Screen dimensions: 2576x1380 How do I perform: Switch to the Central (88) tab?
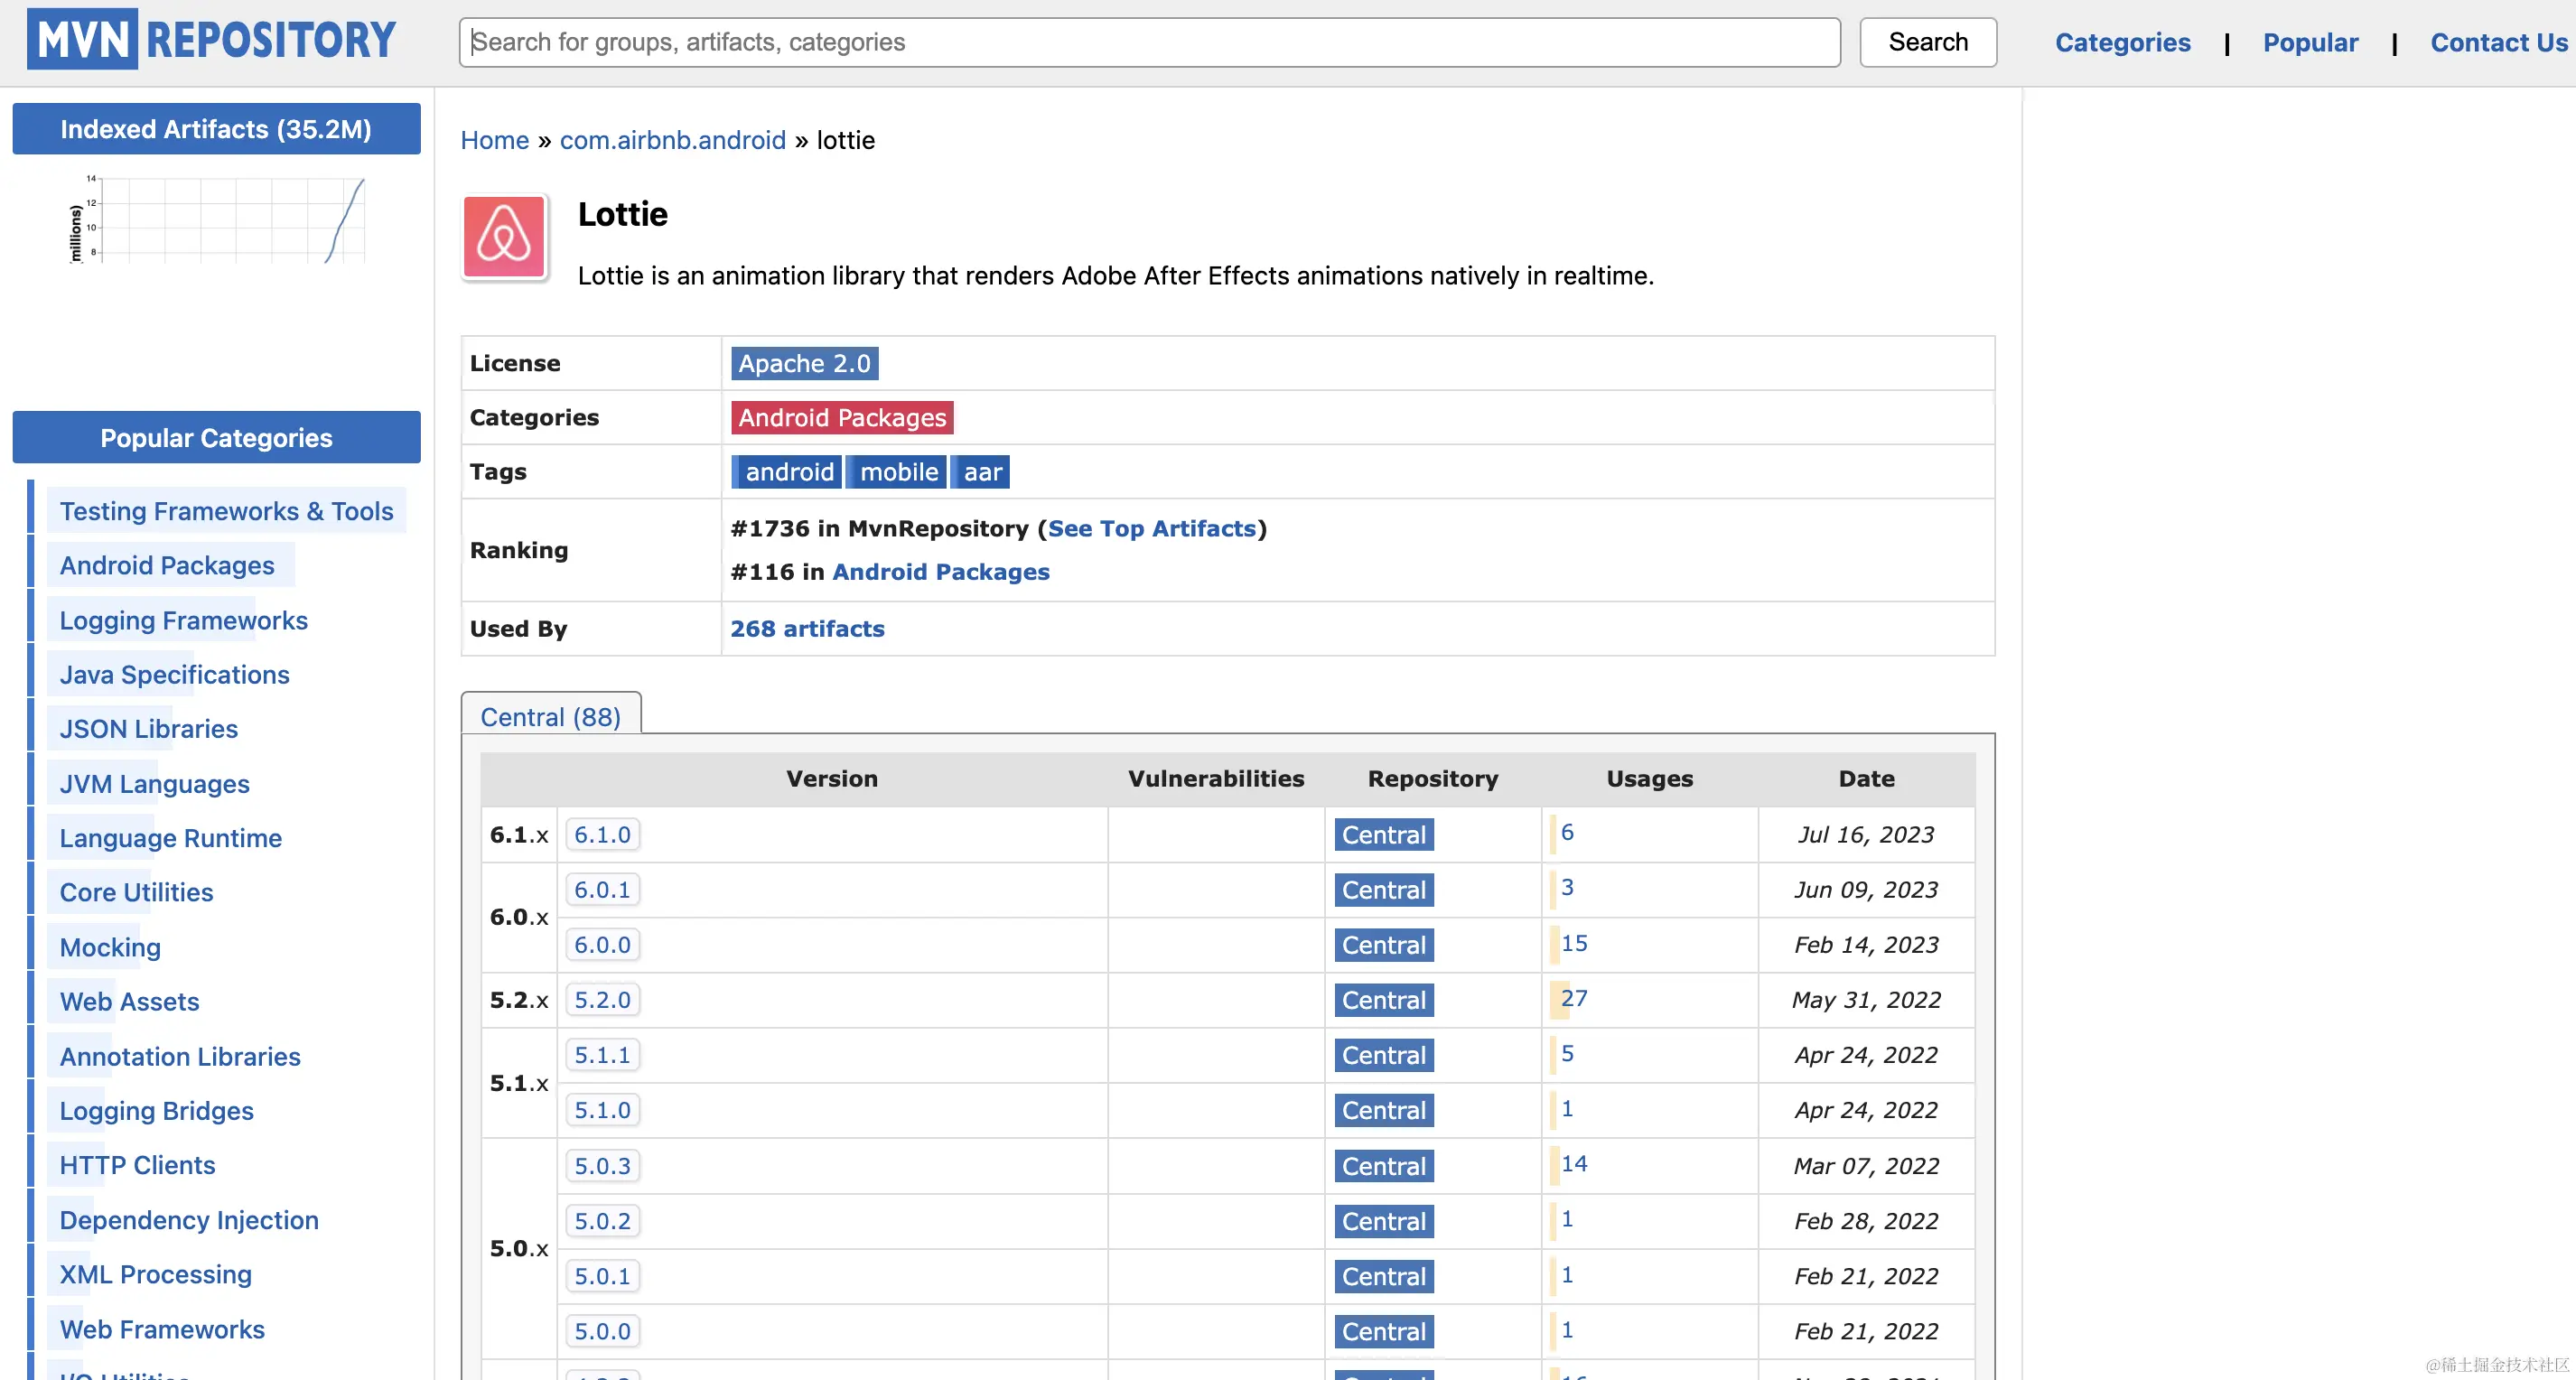pyautogui.click(x=550, y=716)
